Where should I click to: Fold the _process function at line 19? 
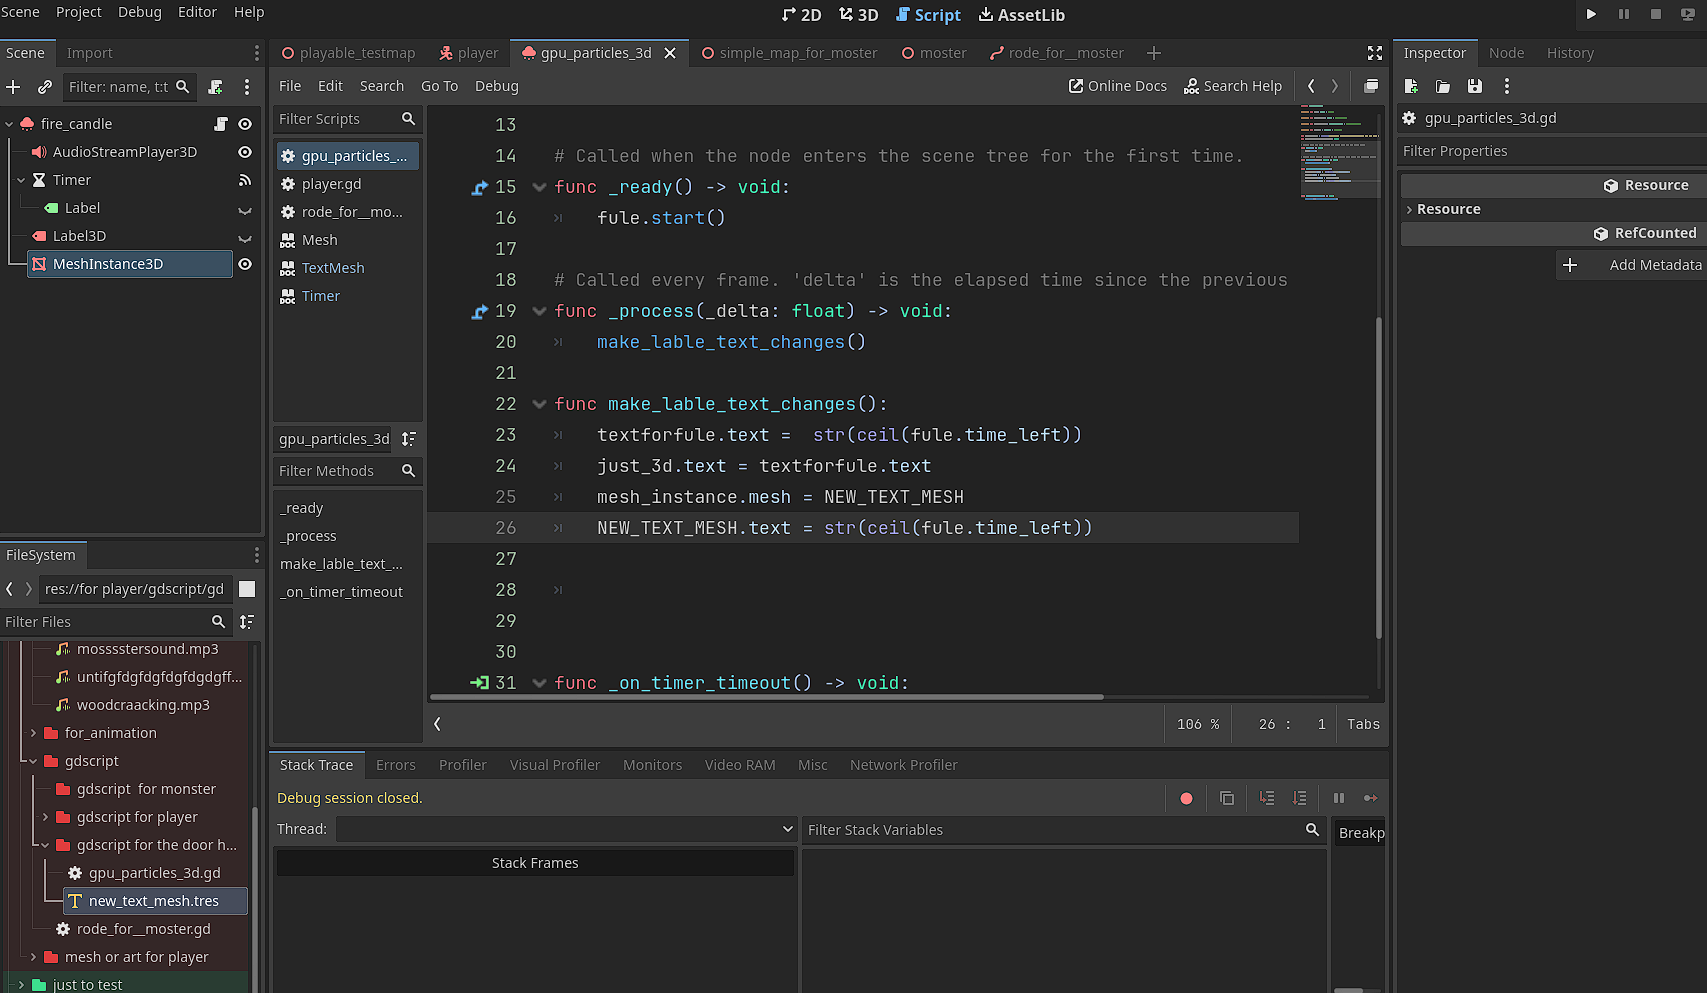point(540,311)
